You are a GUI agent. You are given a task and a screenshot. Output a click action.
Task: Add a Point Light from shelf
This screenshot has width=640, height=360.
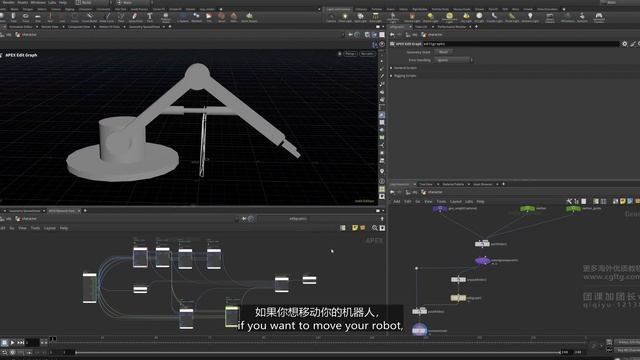[x=345, y=17]
